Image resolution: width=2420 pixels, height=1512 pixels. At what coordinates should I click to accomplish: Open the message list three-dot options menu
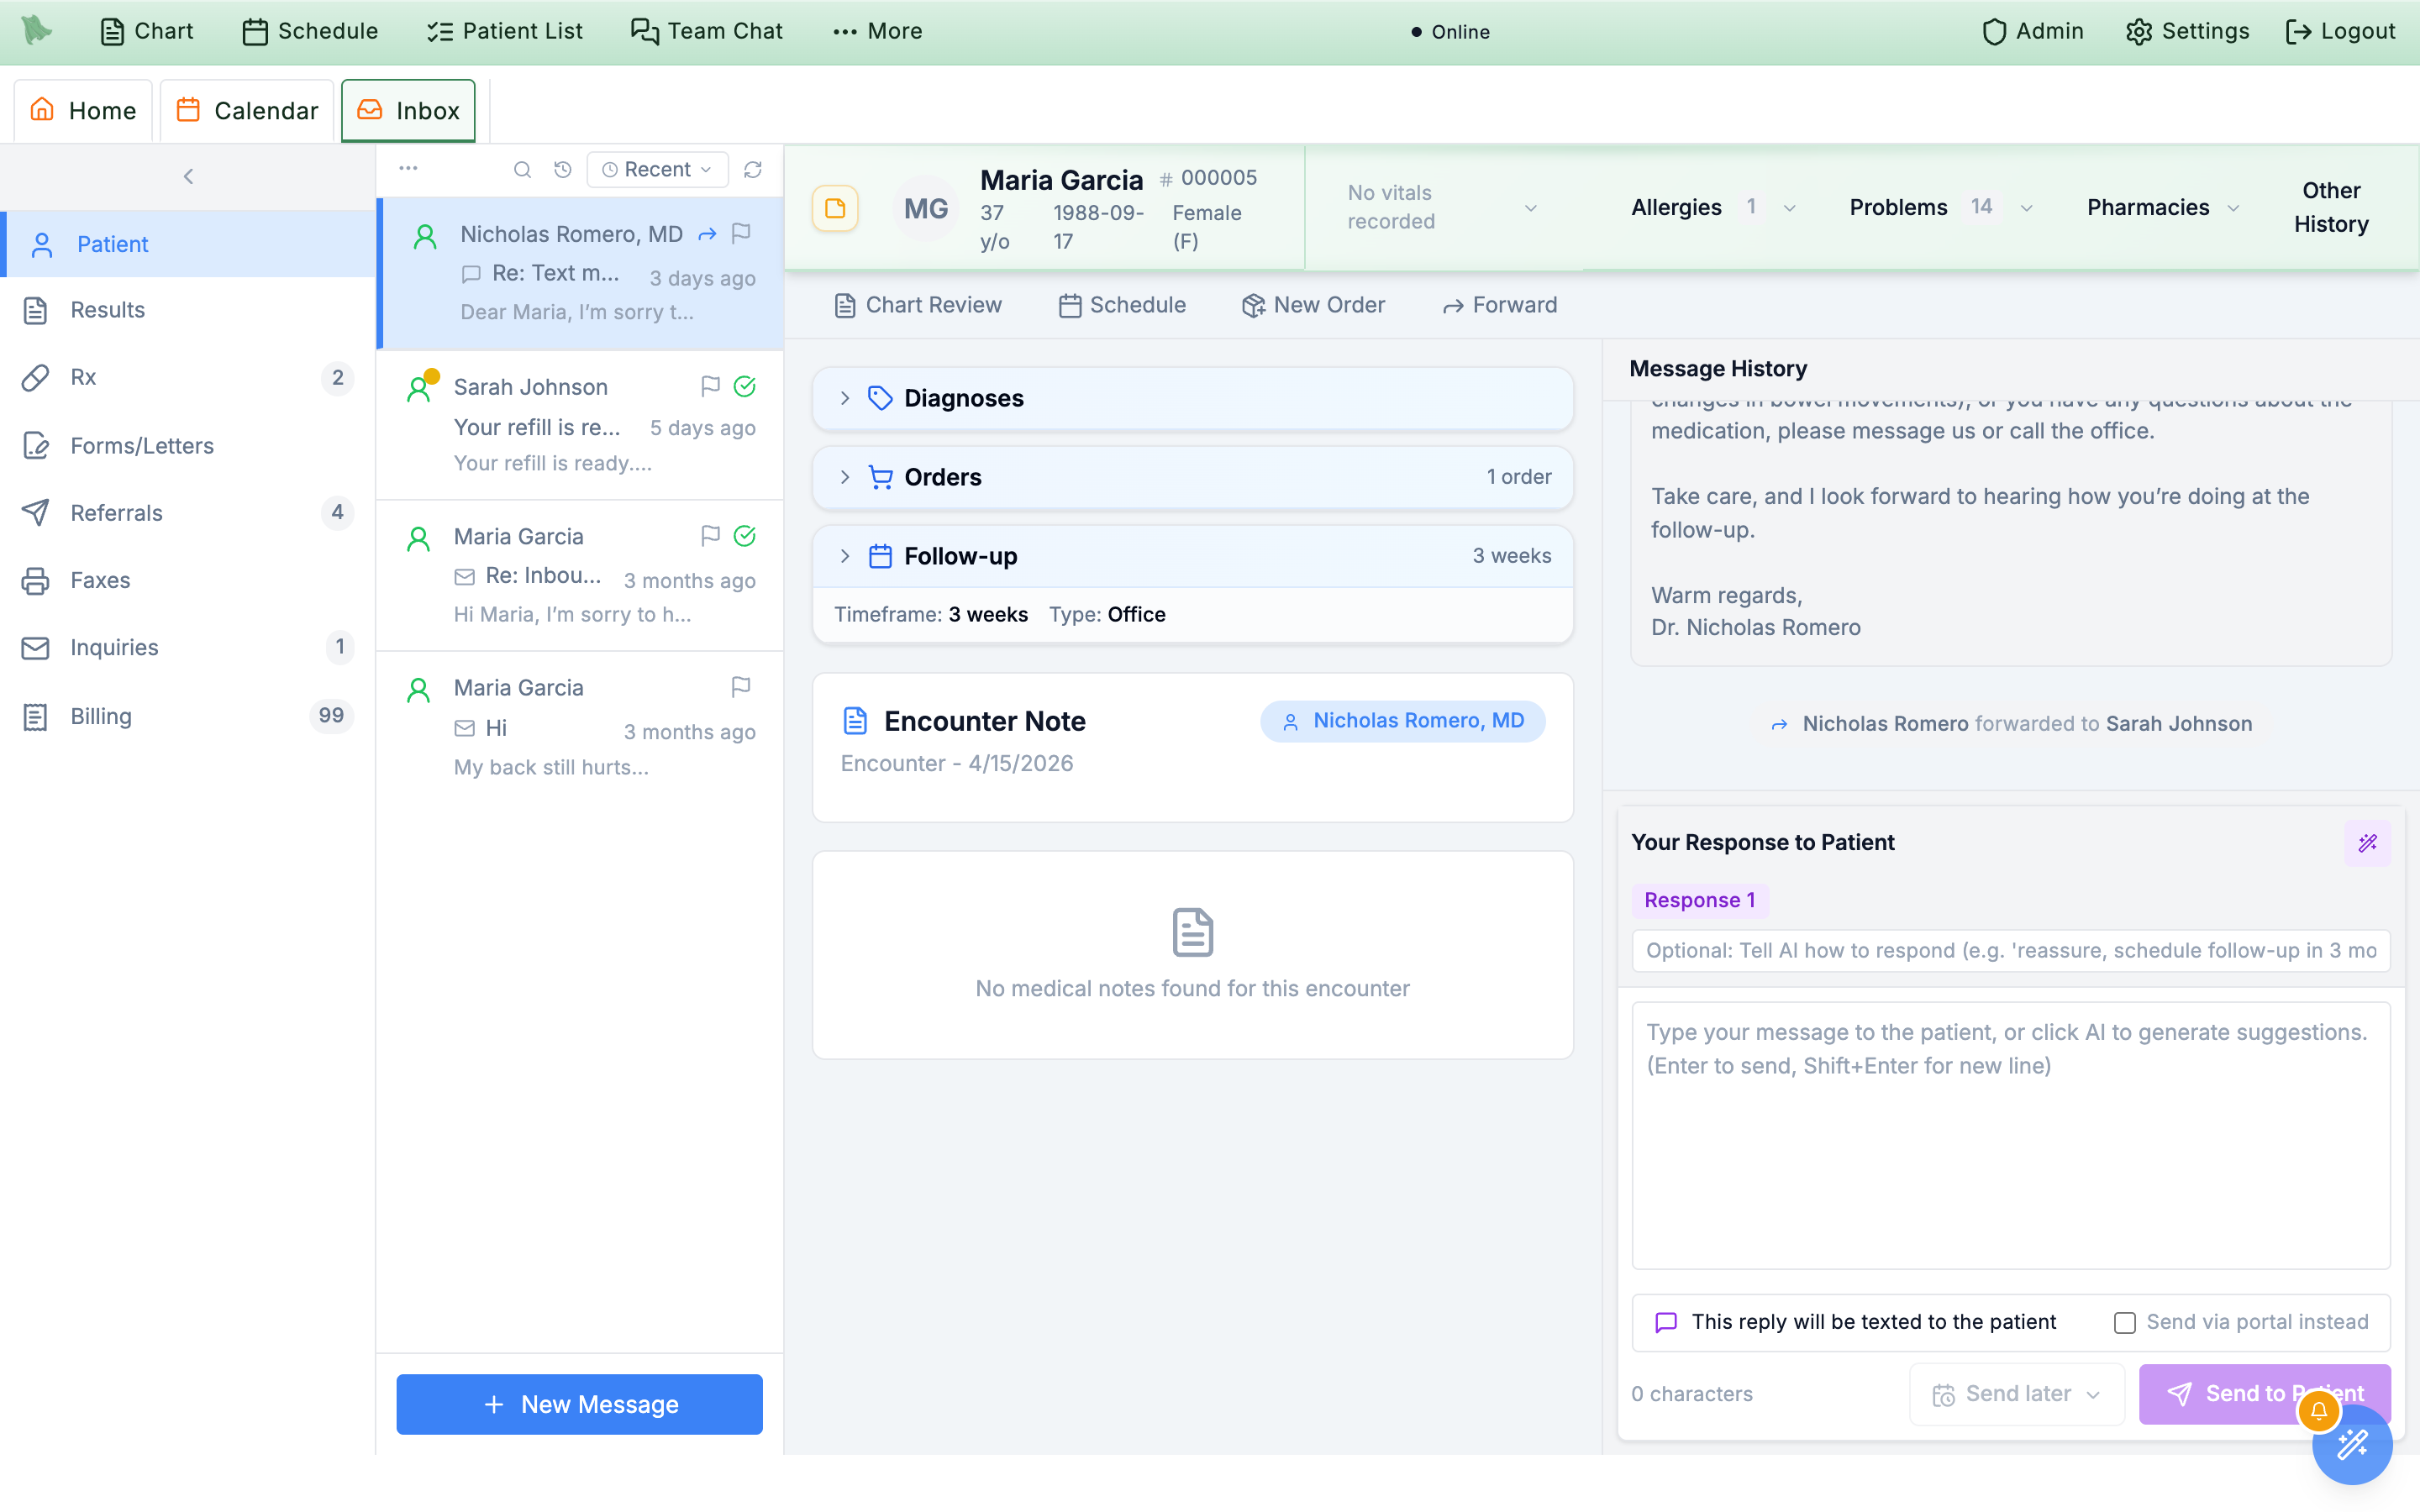[x=408, y=168]
